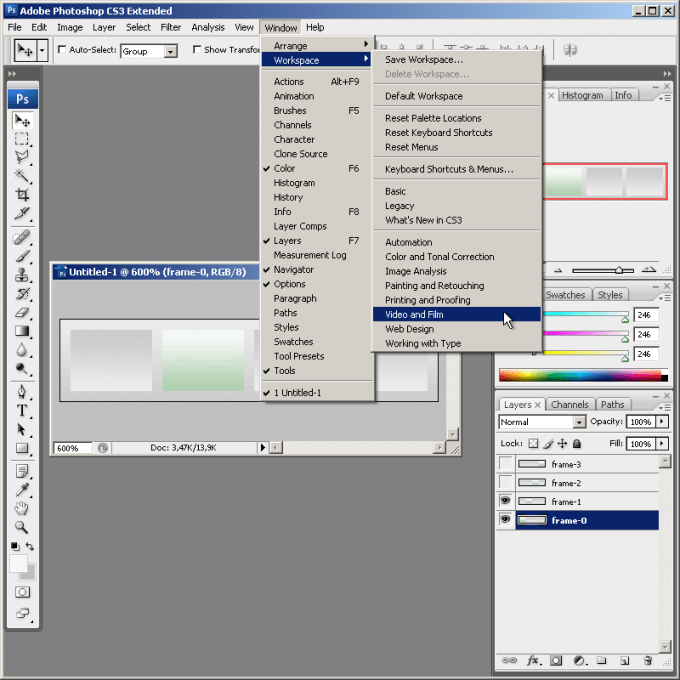
Task: Click the Change Screen Mode icon
Action: point(22,613)
